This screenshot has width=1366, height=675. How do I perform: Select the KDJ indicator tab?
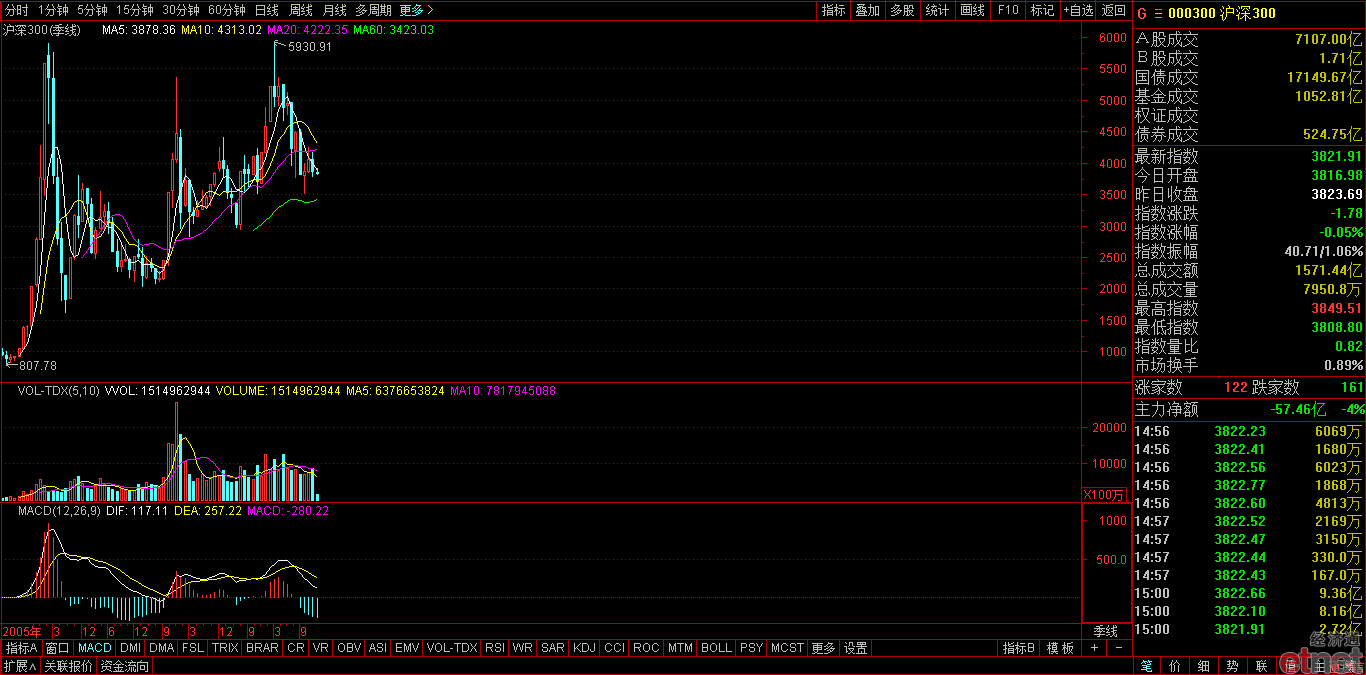point(584,648)
